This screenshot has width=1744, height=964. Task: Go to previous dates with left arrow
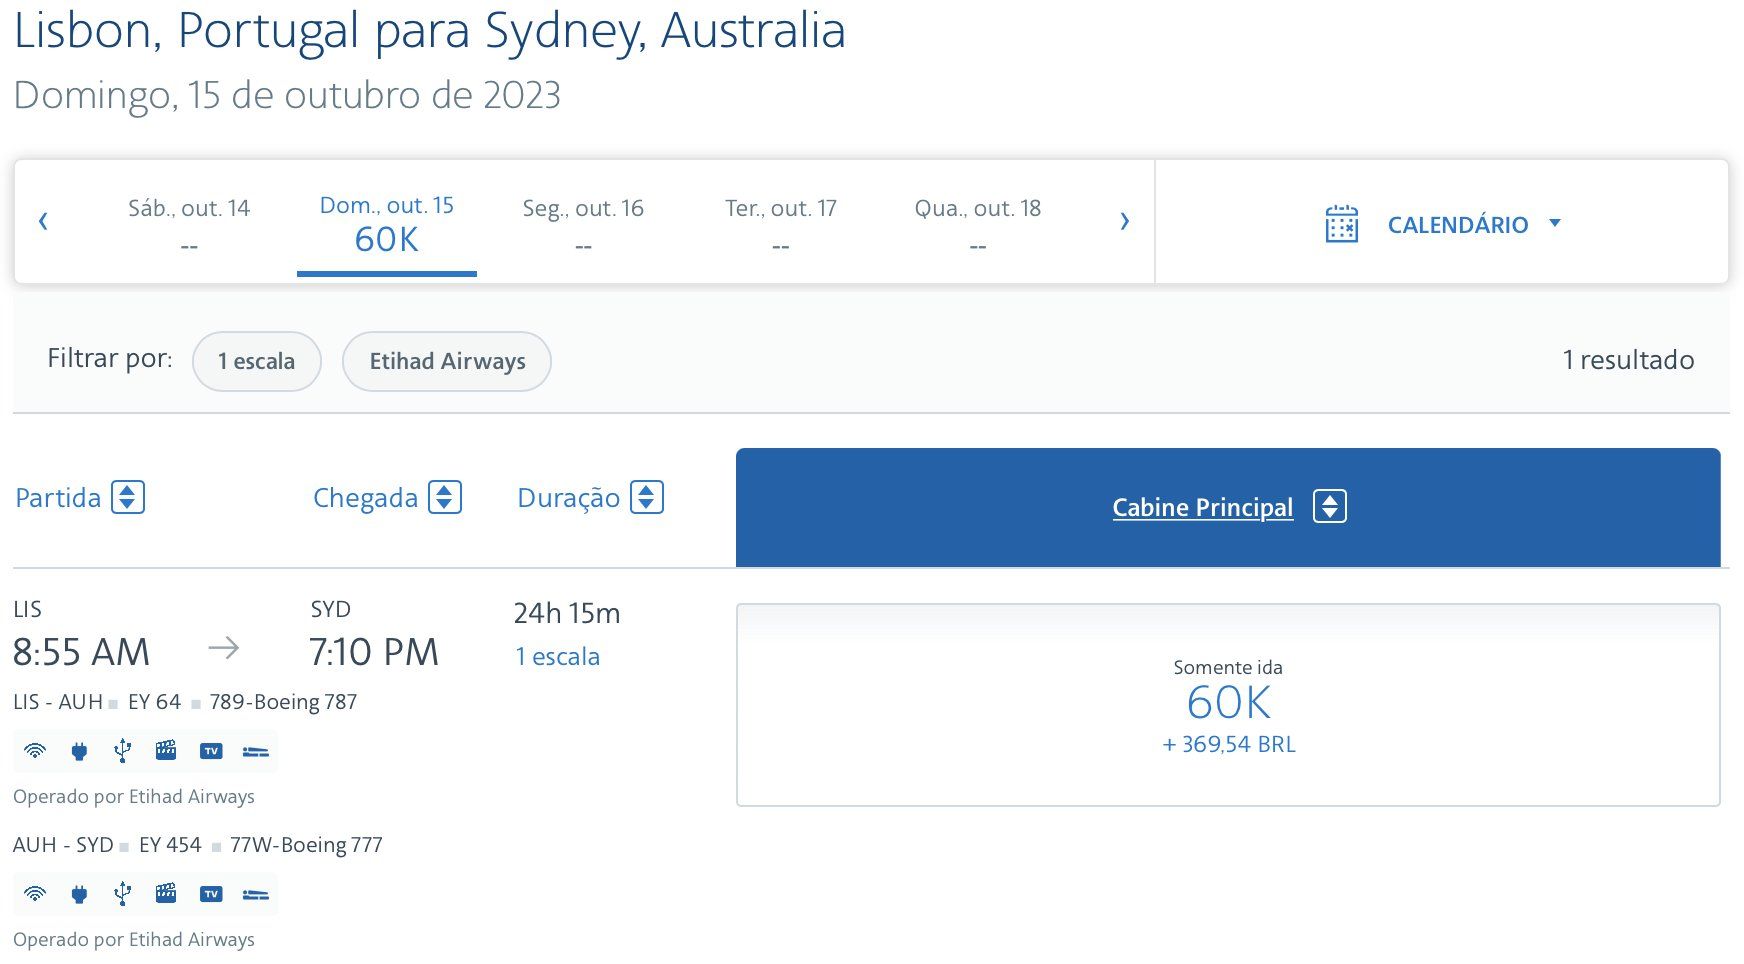pyautogui.click(x=43, y=221)
